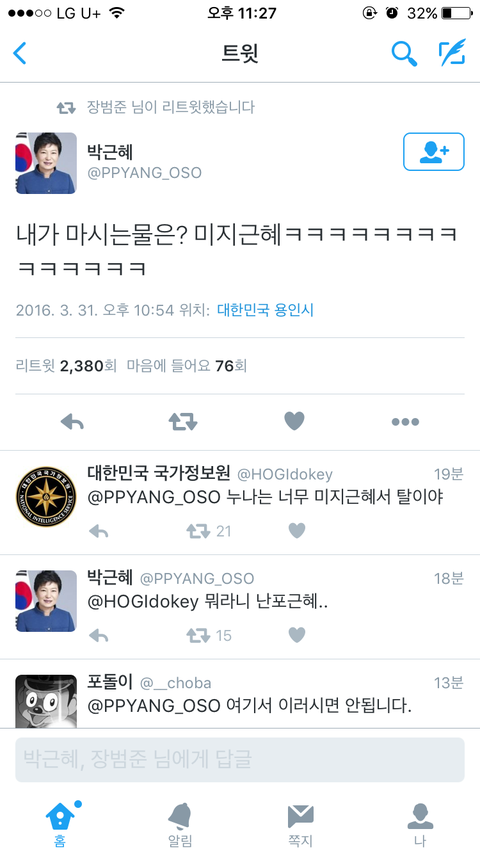This screenshot has width=480, height=854.
Task: Follow @PPYANG_OSO with the add-user button
Action: point(434,151)
